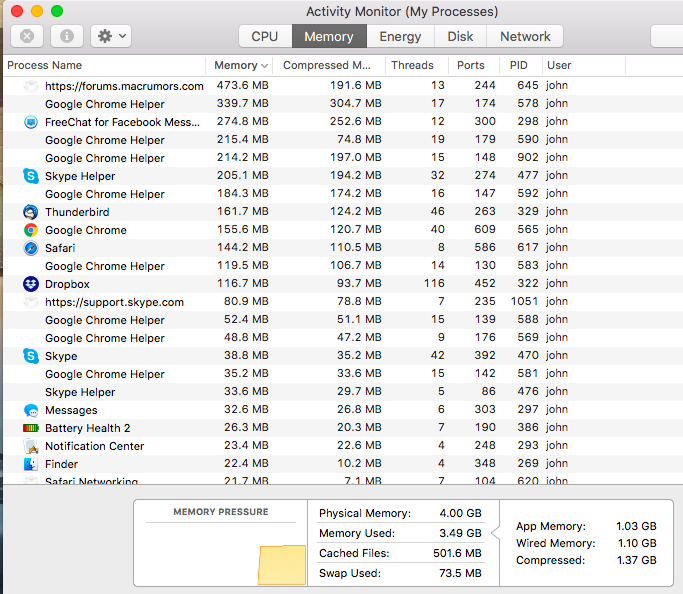This screenshot has height=594, width=683.
Task: Select Skype Helper with PID 476
Action: pyautogui.click(x=343, y=392)
